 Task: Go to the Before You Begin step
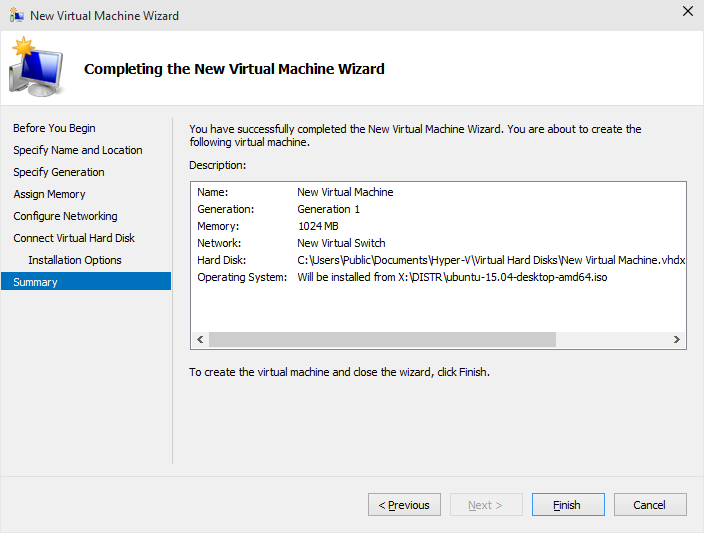[x=54, y=128]
